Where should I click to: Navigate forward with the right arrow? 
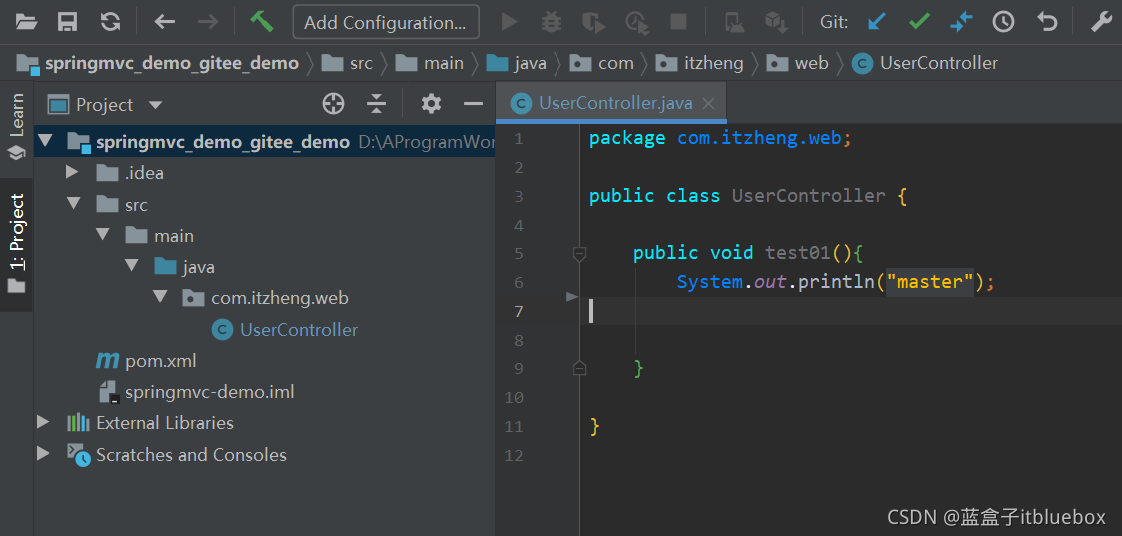pos(208,22)
